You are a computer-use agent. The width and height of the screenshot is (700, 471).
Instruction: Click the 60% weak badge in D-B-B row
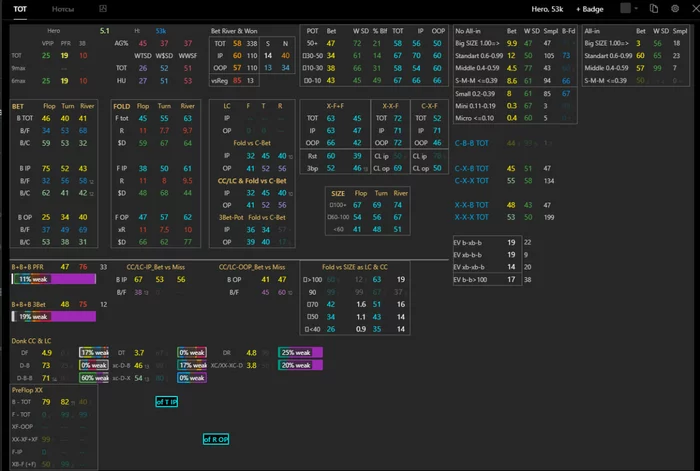pos(94,378)
